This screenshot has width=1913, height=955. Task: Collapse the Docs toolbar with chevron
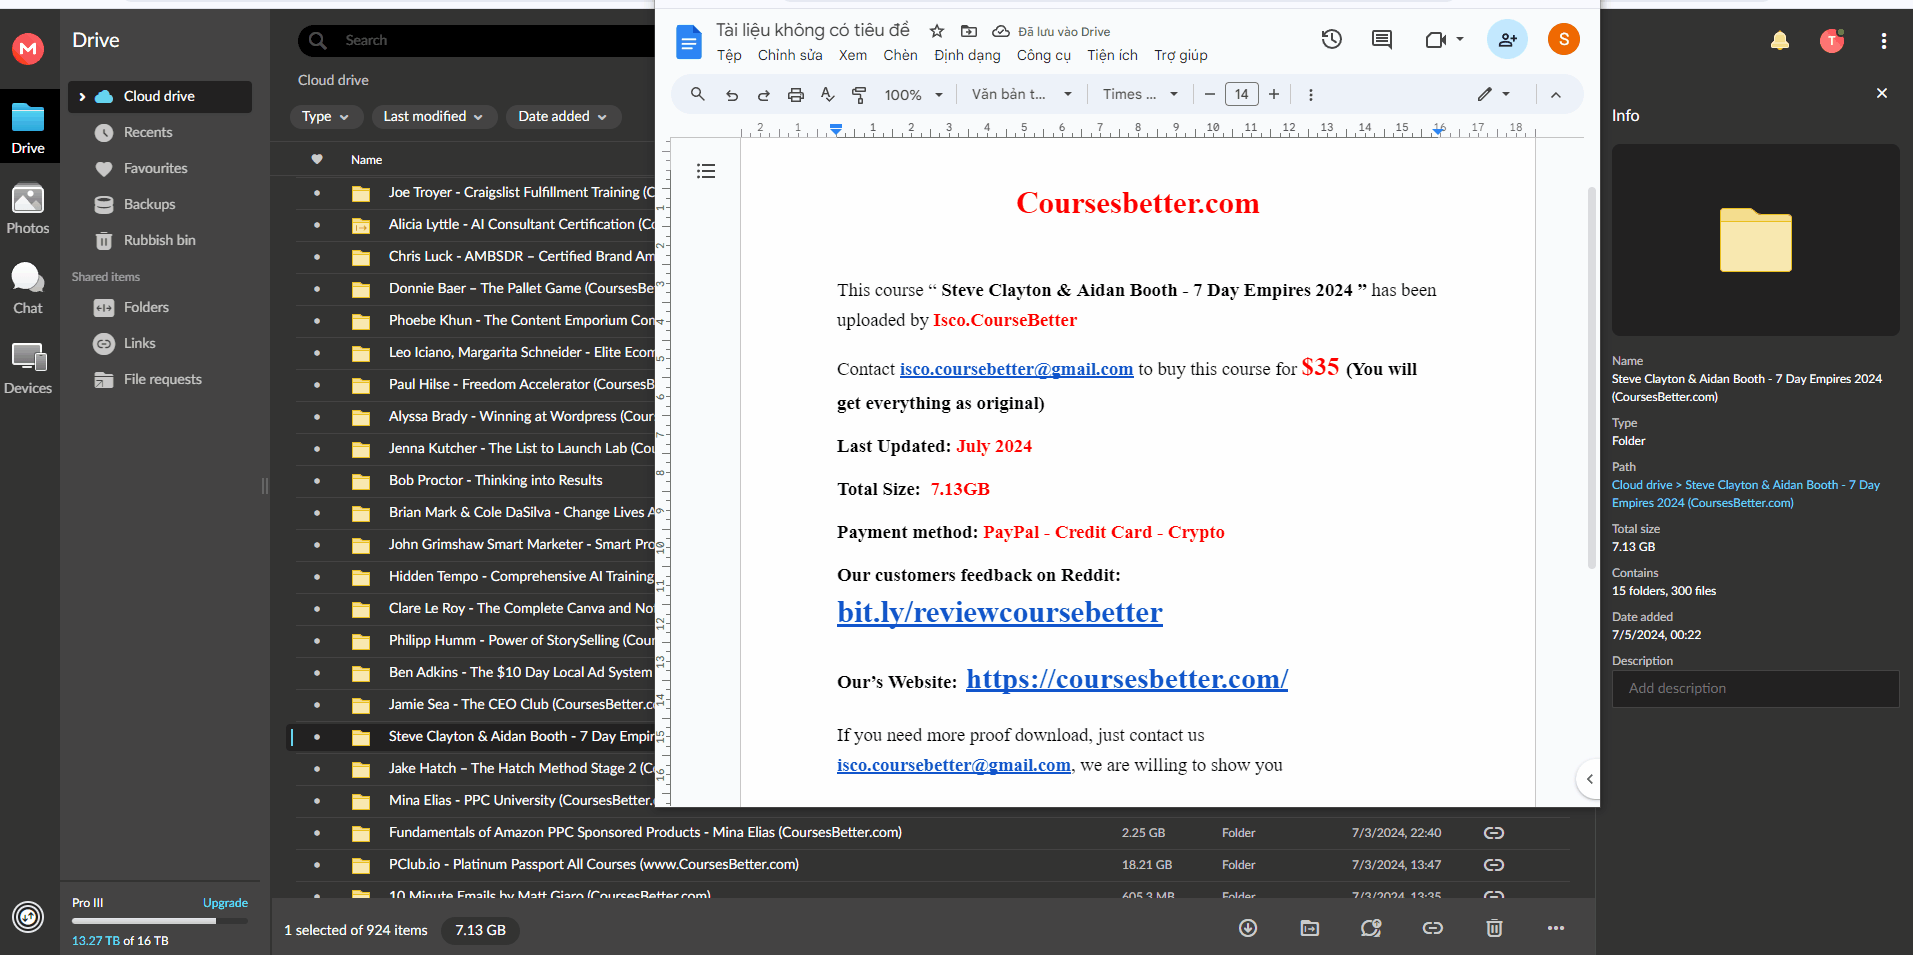click(1555, 94)
